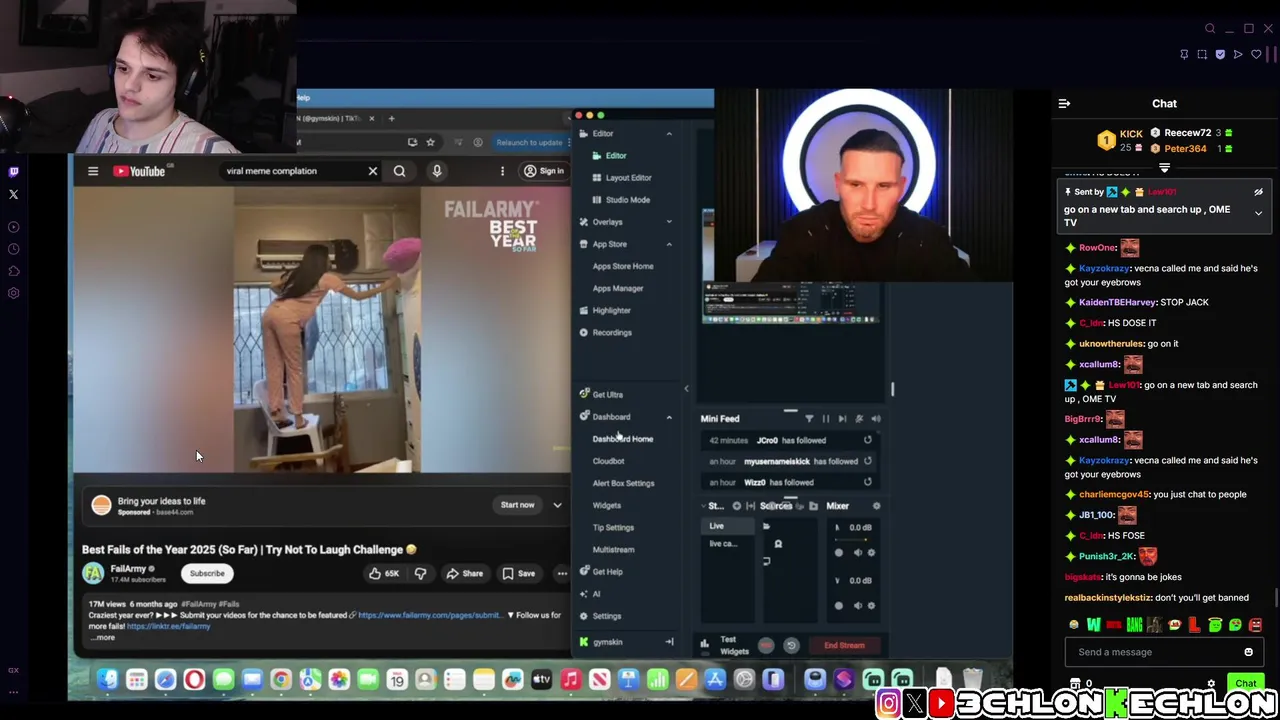This screenshot has width=1280, height=720.
Task: Click Test Widgets in Streamlabs
Action: tap(734, 646)
